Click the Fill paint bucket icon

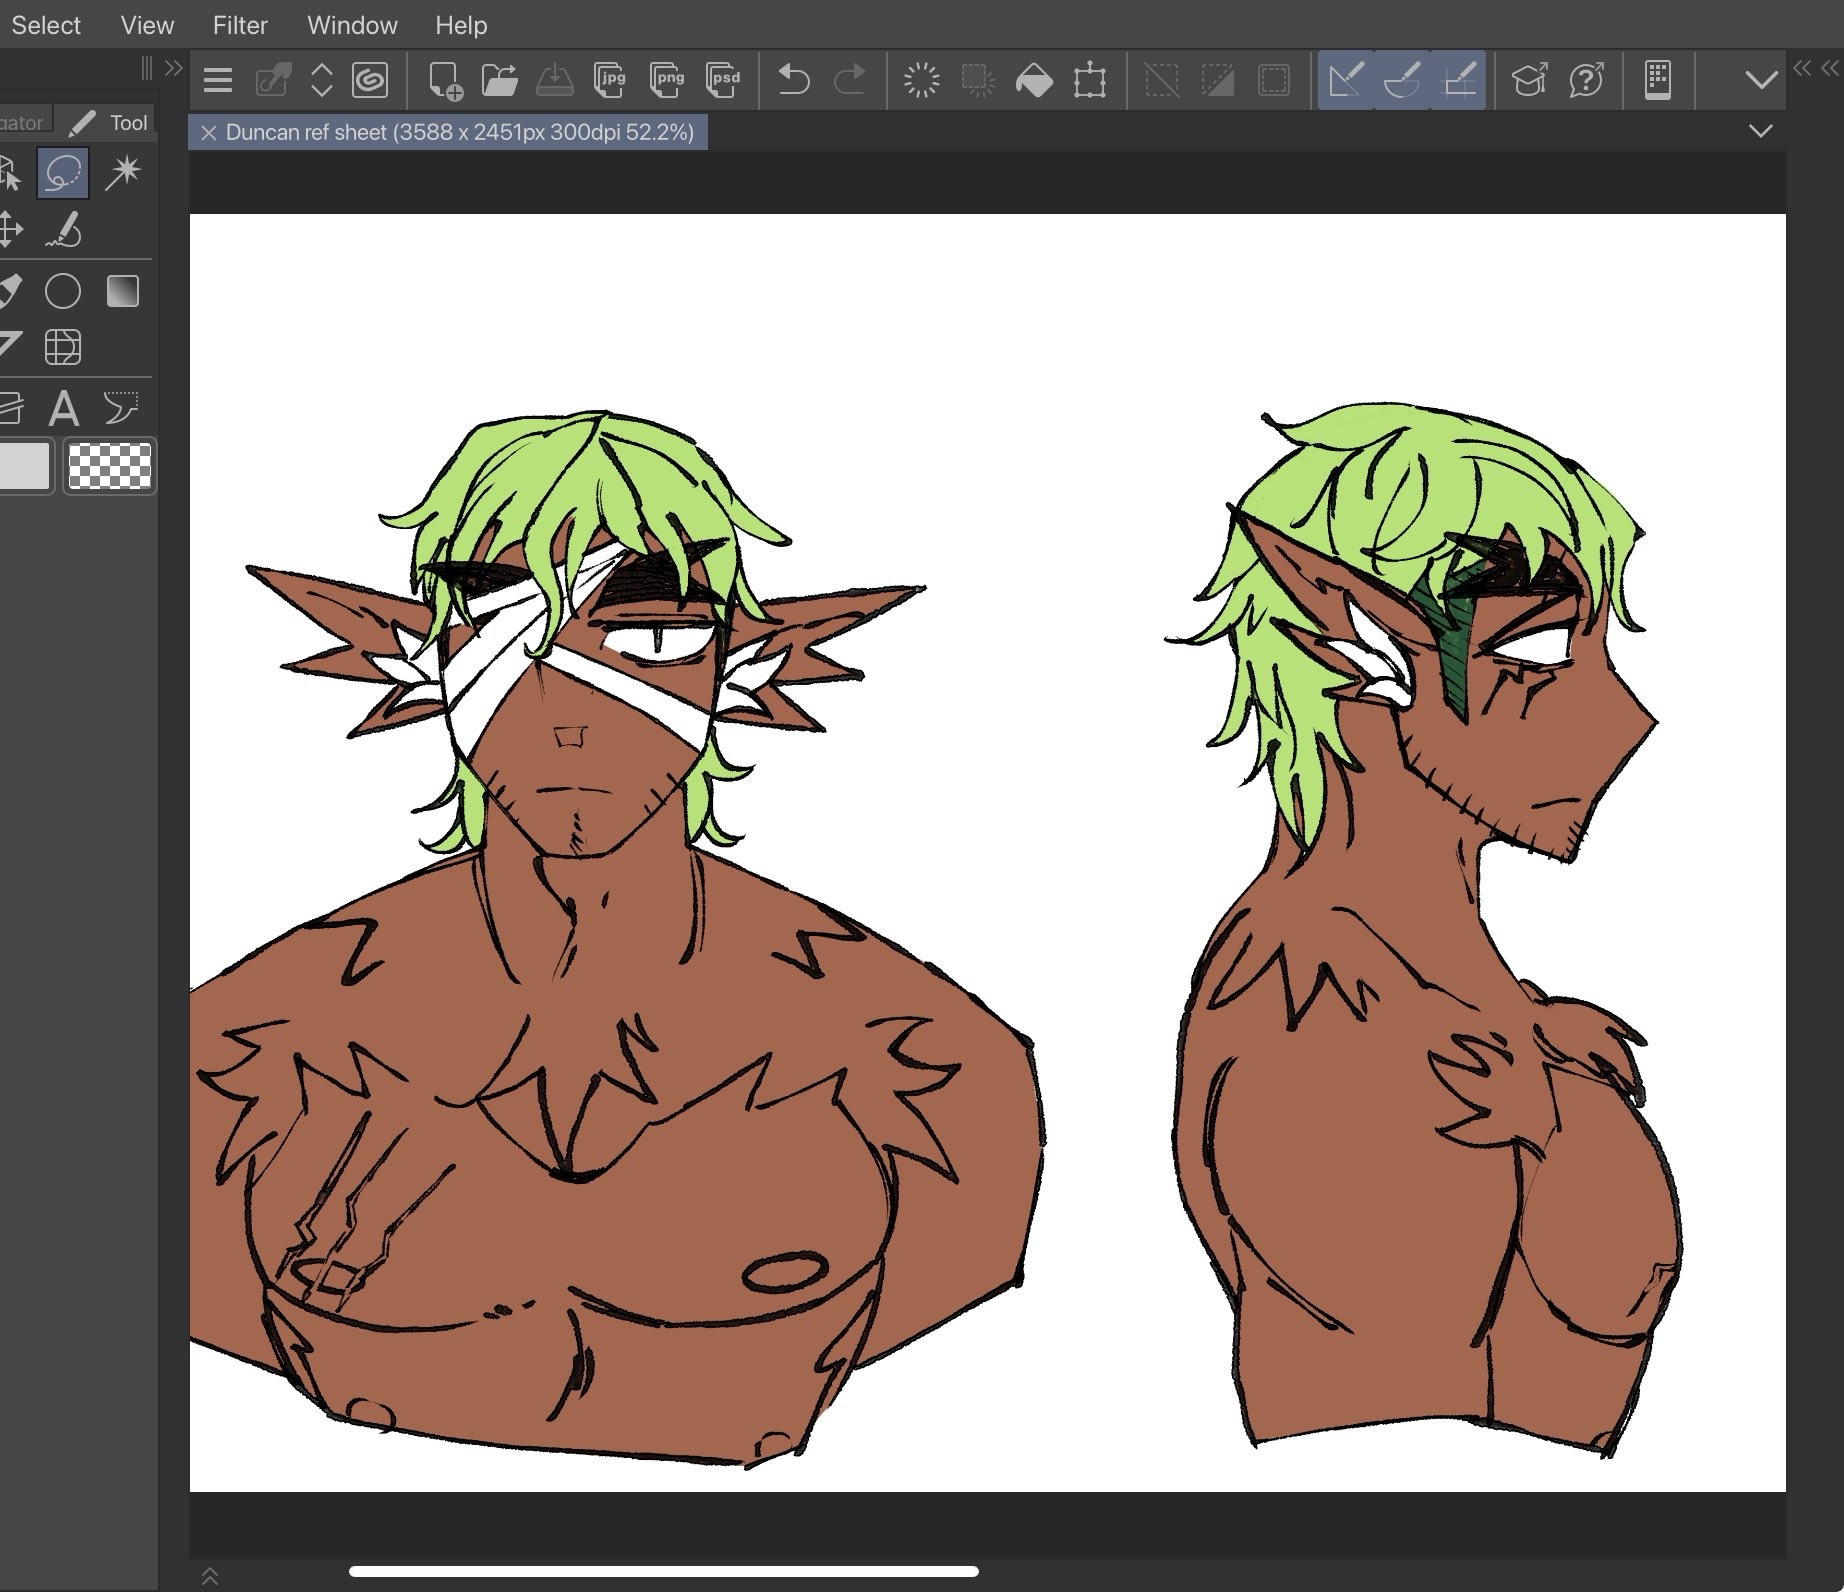(x=1034, y=80)
